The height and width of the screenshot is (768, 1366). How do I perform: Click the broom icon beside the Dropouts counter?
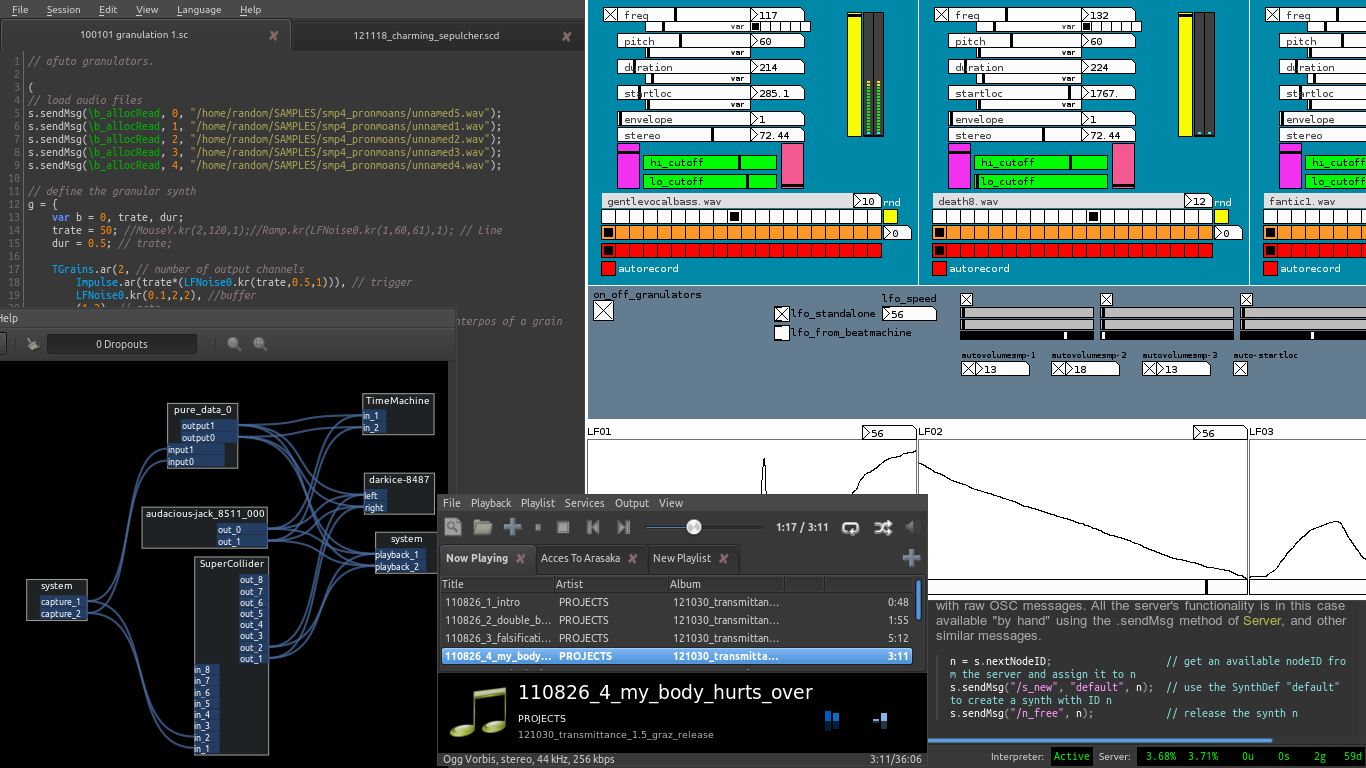point(33,344)
